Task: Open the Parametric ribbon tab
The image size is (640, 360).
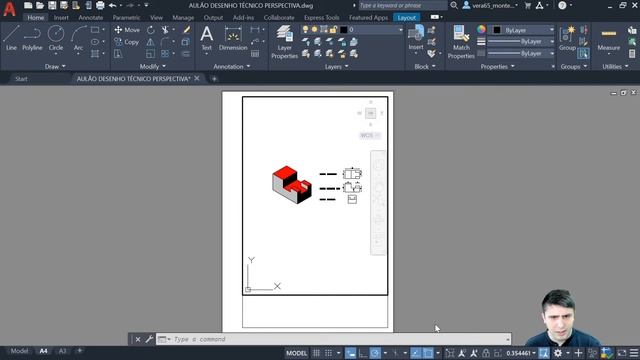Action: click(x=126, y=18)
